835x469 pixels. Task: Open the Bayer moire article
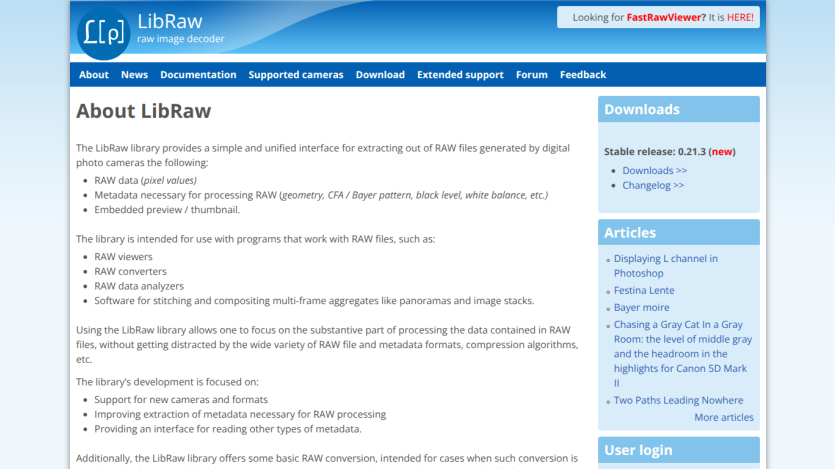[x=641, y=307]
